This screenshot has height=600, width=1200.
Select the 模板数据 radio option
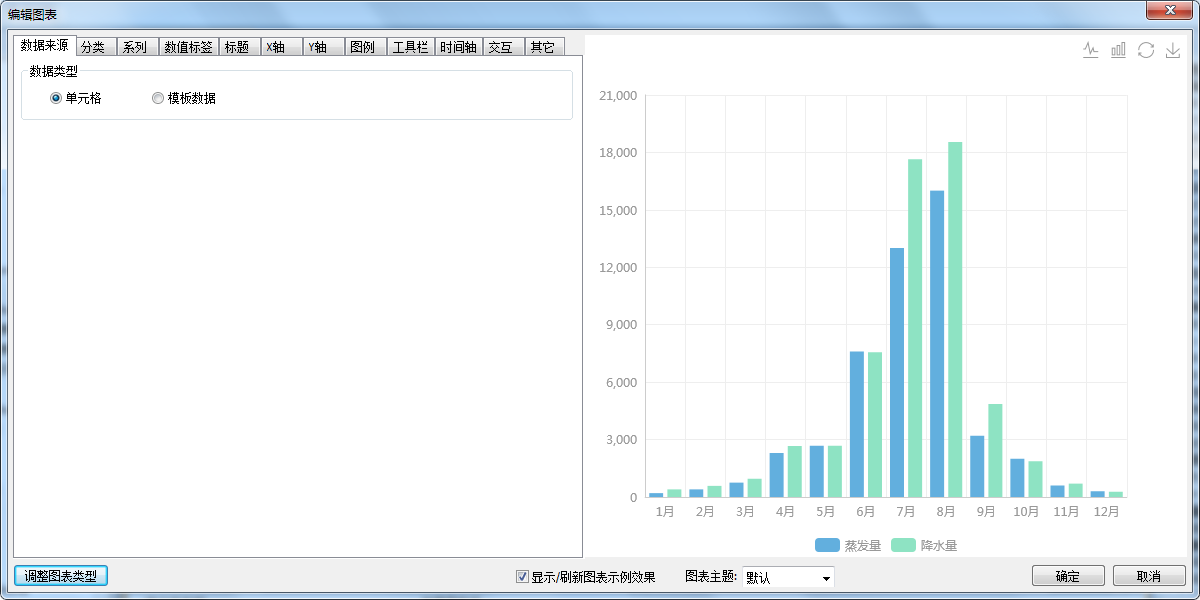[158, 98]
